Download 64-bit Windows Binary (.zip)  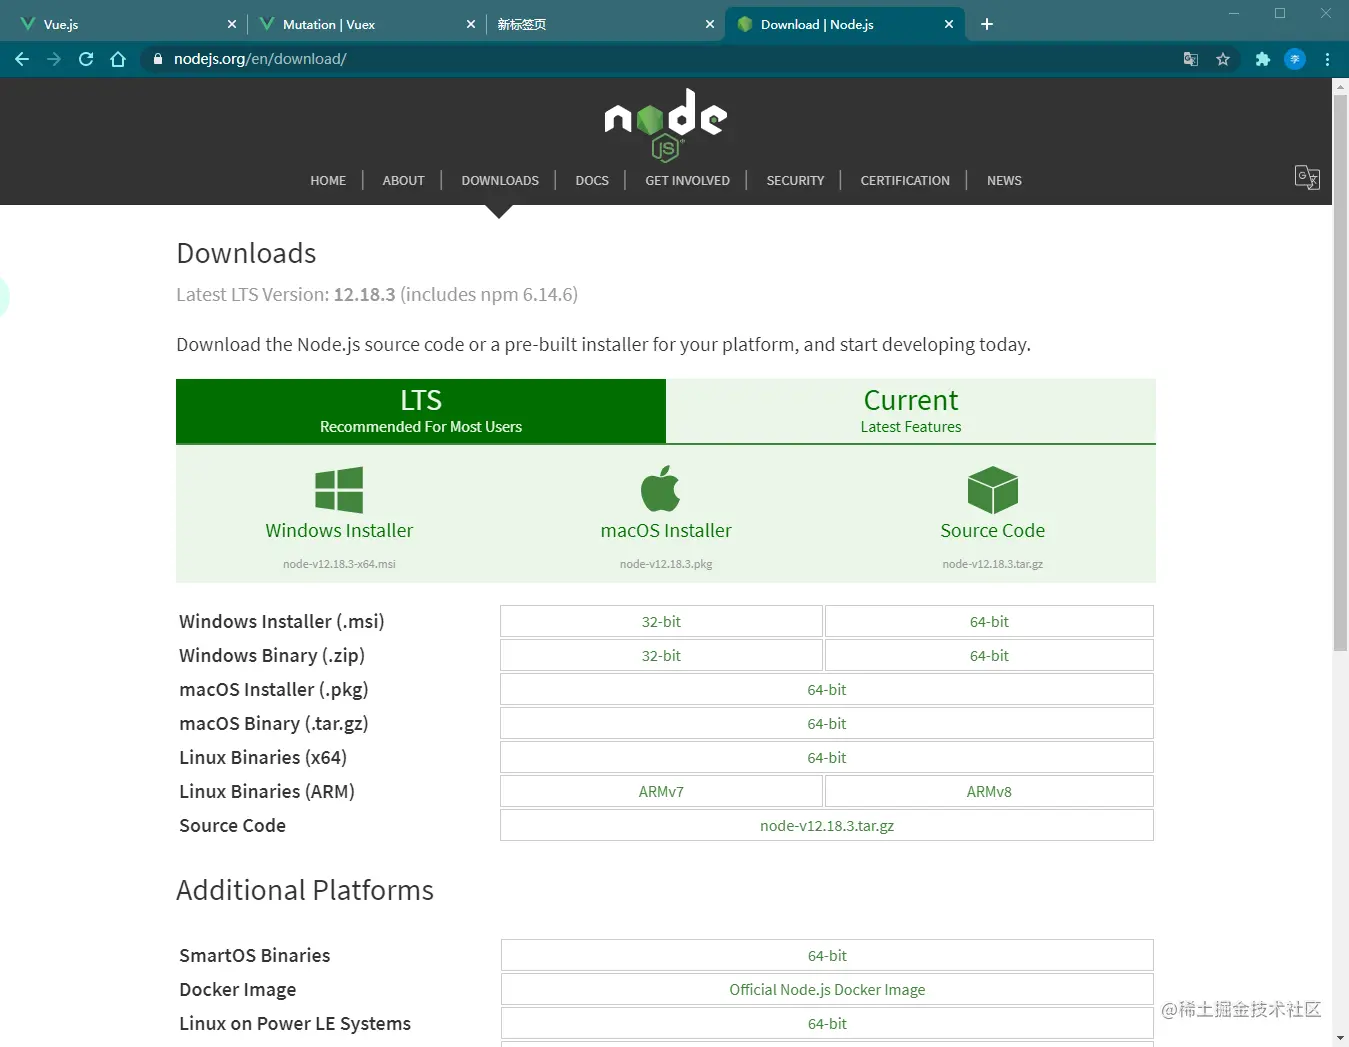[989, 655]
